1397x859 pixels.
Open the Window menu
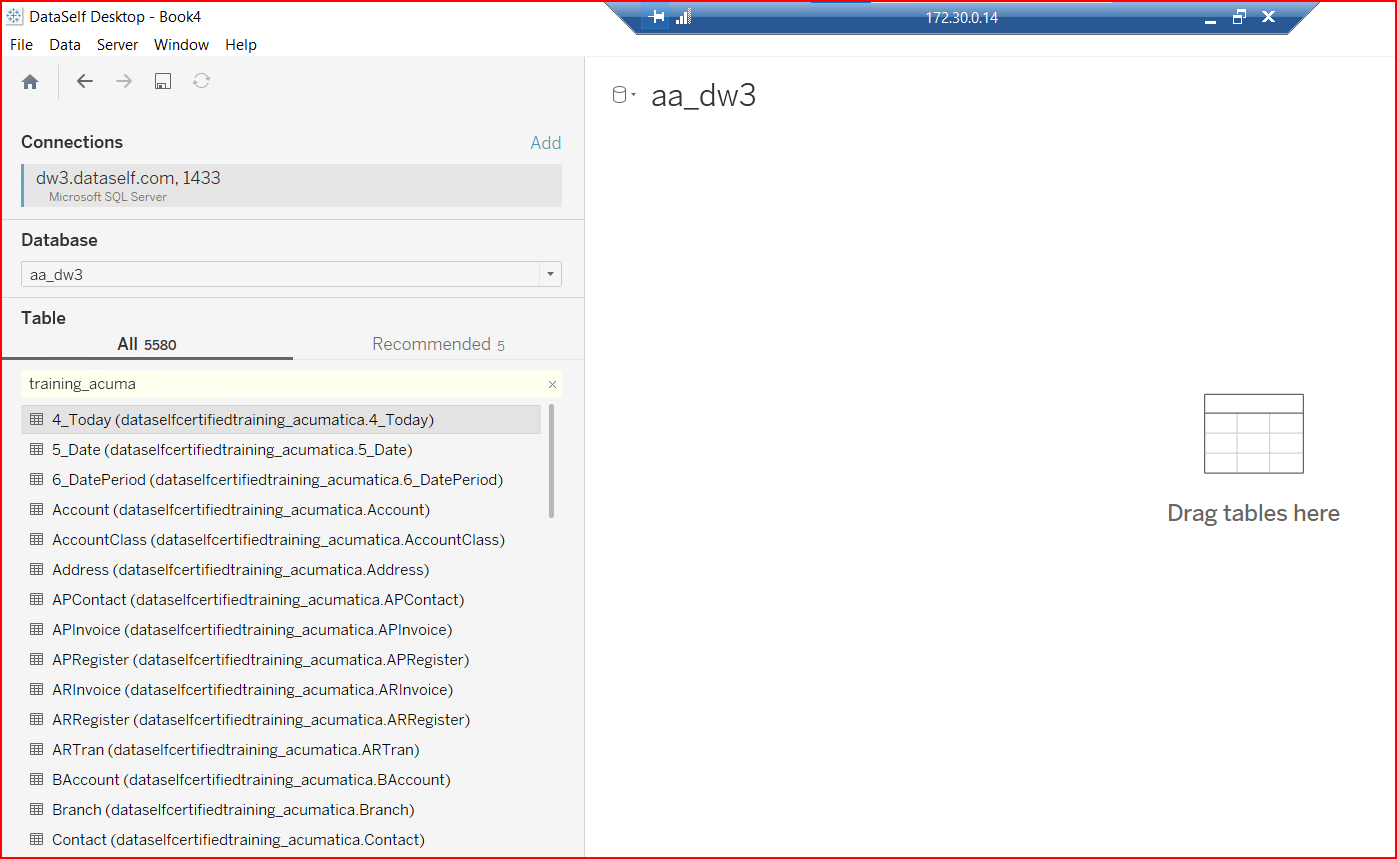click(x=181, y=45)
